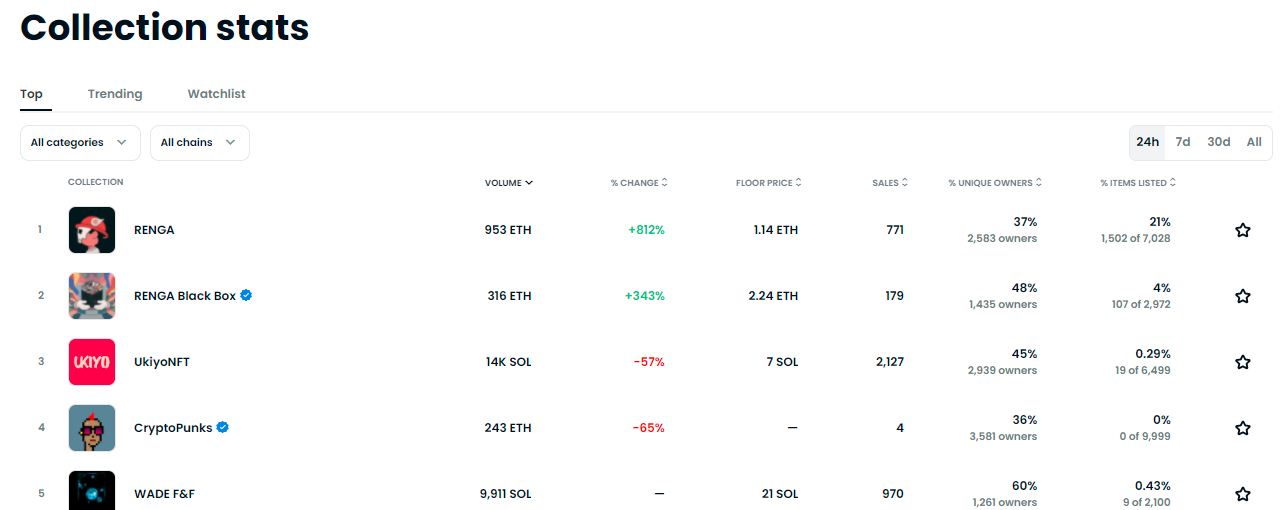Click the 970 sales count
The width and height of the screenshot is (1284, 510).
pos(893,494)
